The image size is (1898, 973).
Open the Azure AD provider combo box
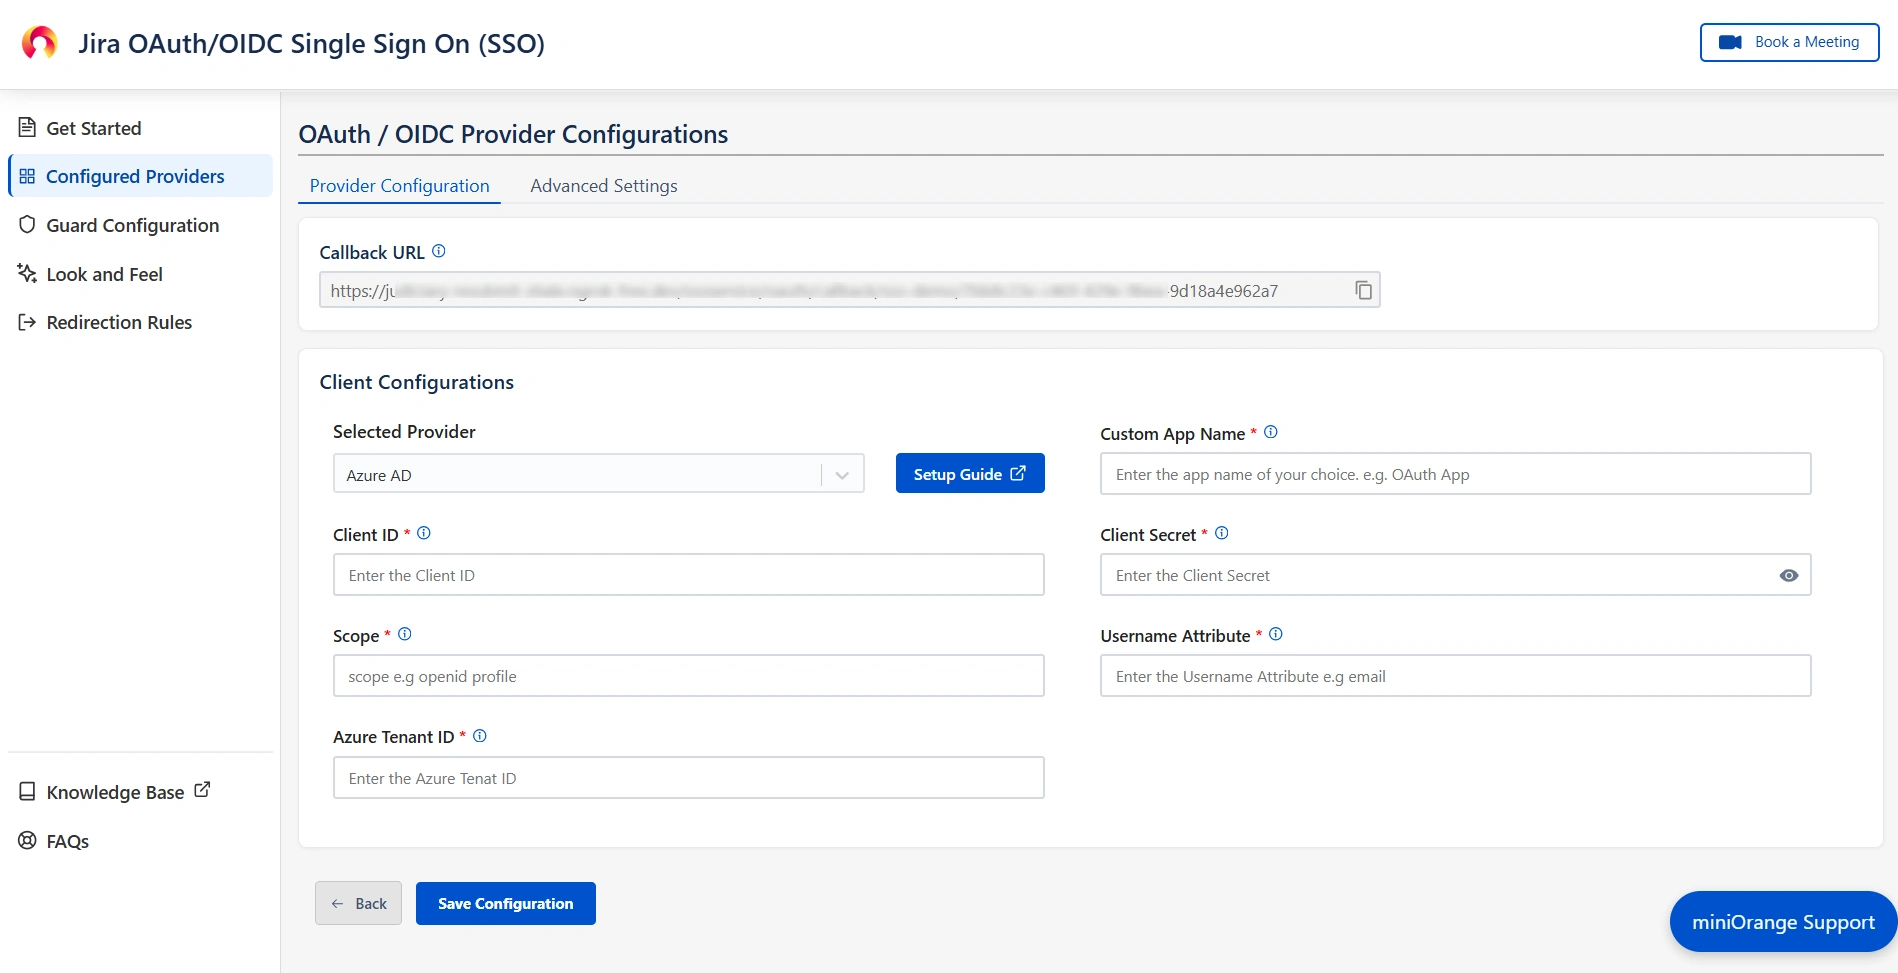coord(598,474)
